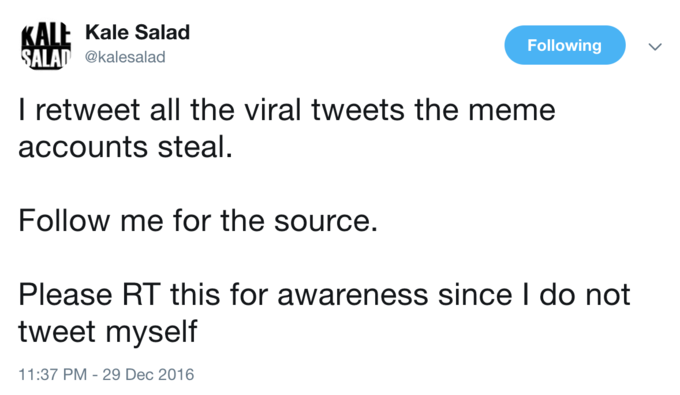Click the Kale Salad display name
Viewport: 680px width, 395px height.
[137, 32]
